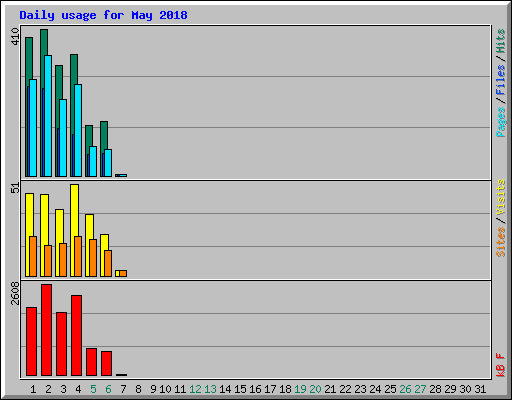Click day 31 on the x-axis
Viewport: 512px width, 400px height.
[x=480, y=389]
